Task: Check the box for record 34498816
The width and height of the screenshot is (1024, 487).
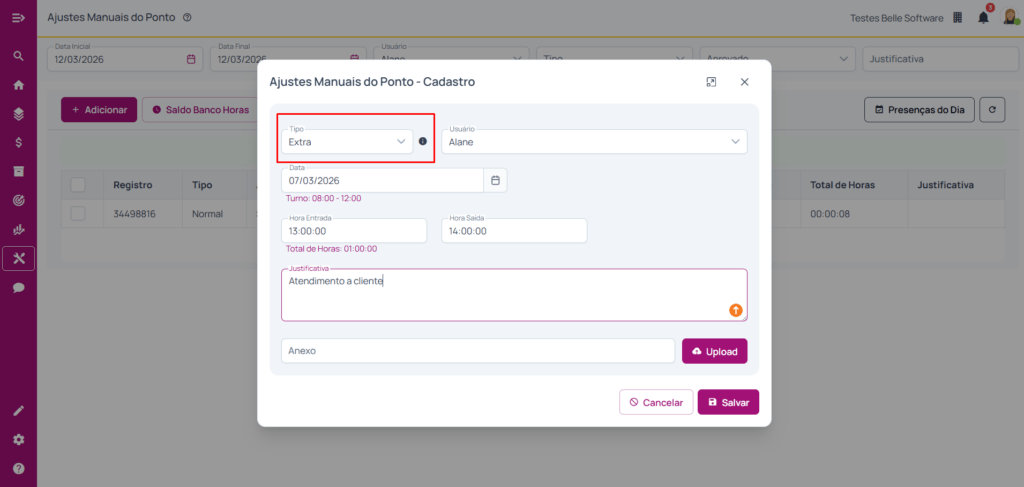Action: click(78, 213)
